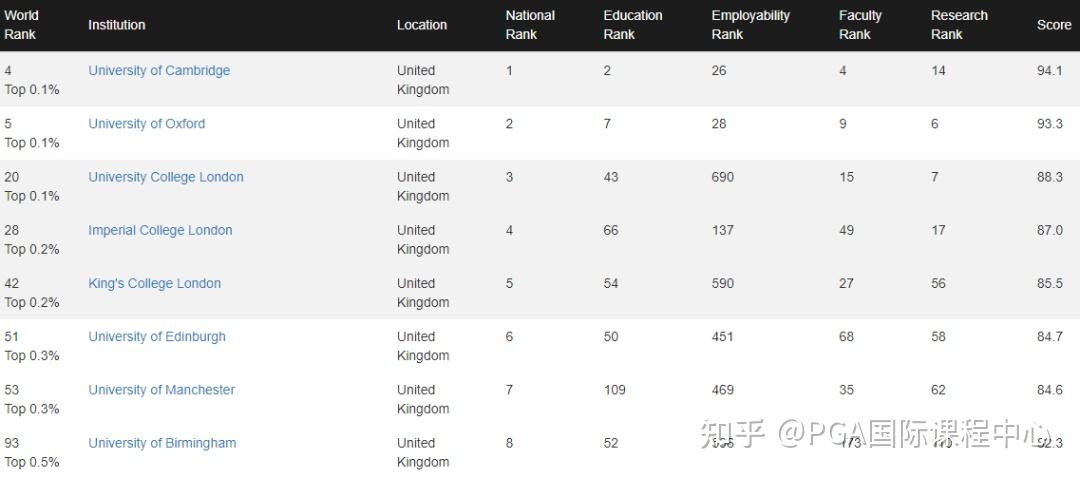
Task: Click the Score column header
Action: [x=1054, y=25]
